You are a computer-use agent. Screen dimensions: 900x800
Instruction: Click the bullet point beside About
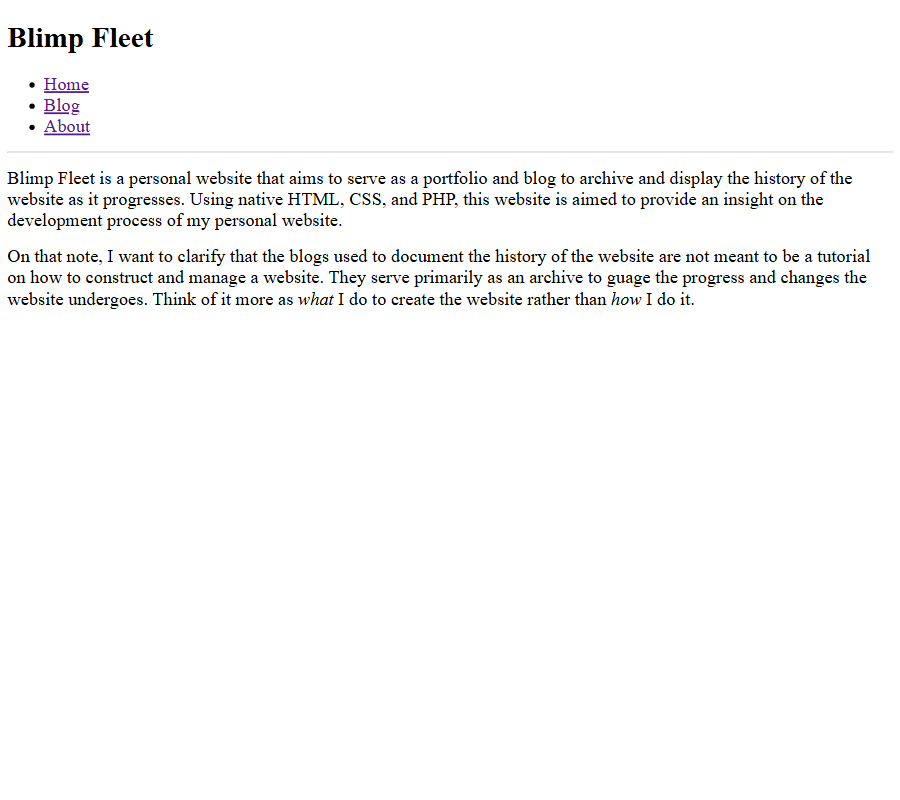click(x=34, y=128)
